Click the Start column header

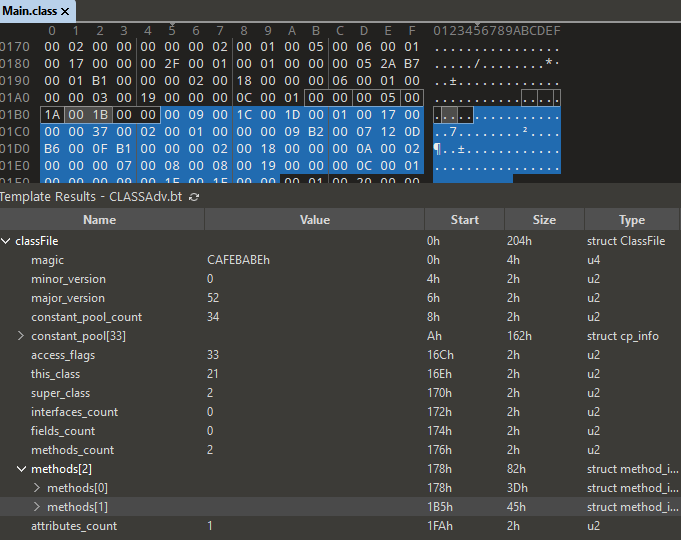coord(464,220)
